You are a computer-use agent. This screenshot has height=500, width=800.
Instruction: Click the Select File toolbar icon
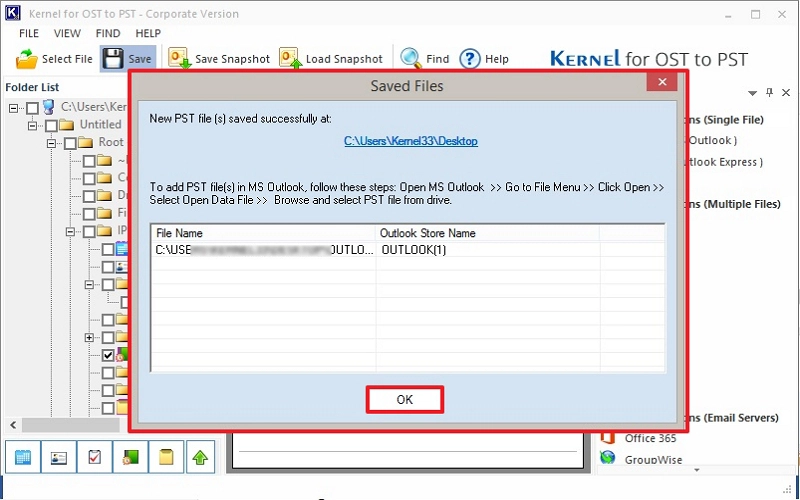click(x=27, y=59)
